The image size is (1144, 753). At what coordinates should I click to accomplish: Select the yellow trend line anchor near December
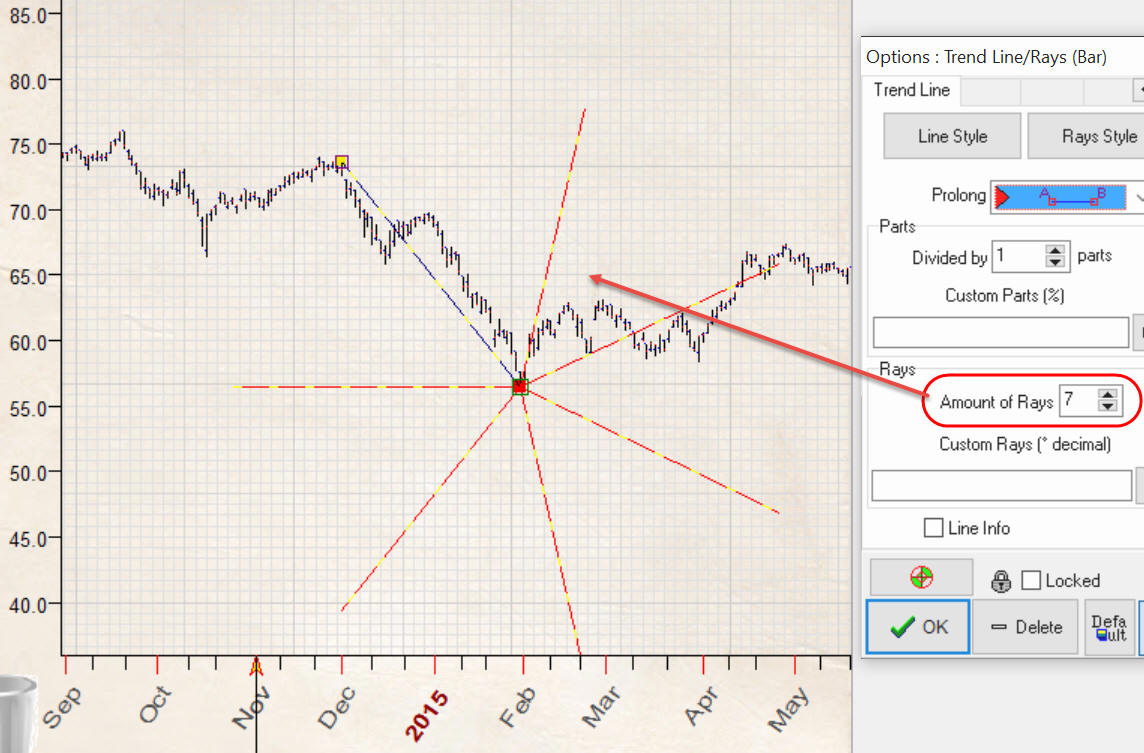[341, 162]
